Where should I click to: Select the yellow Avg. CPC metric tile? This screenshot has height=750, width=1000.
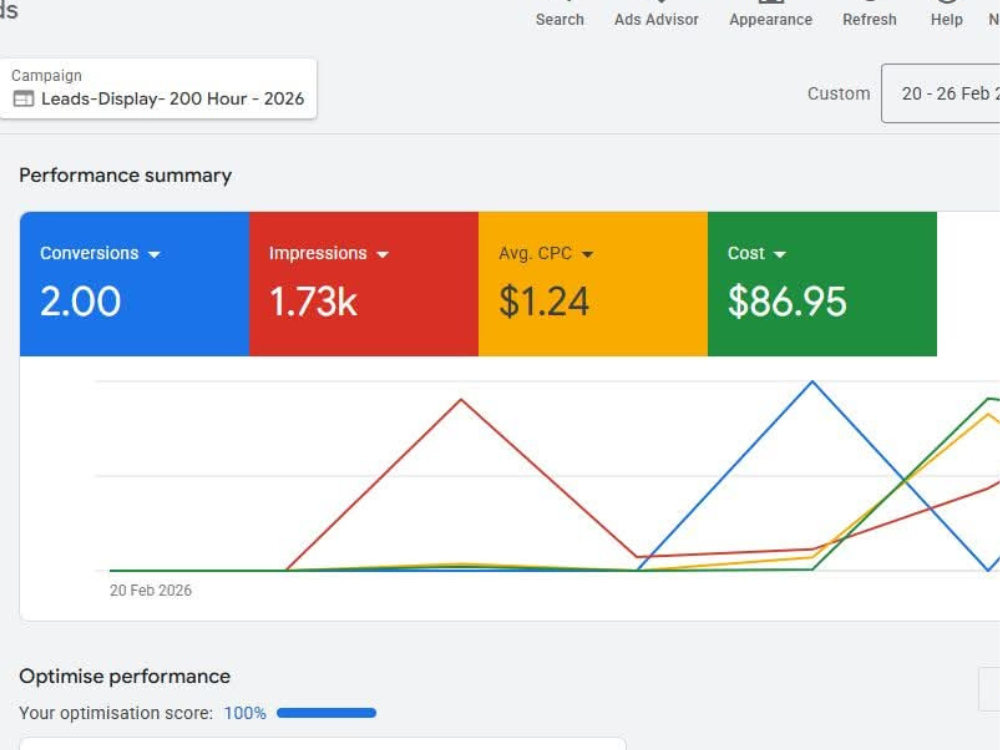coord(593,284)
